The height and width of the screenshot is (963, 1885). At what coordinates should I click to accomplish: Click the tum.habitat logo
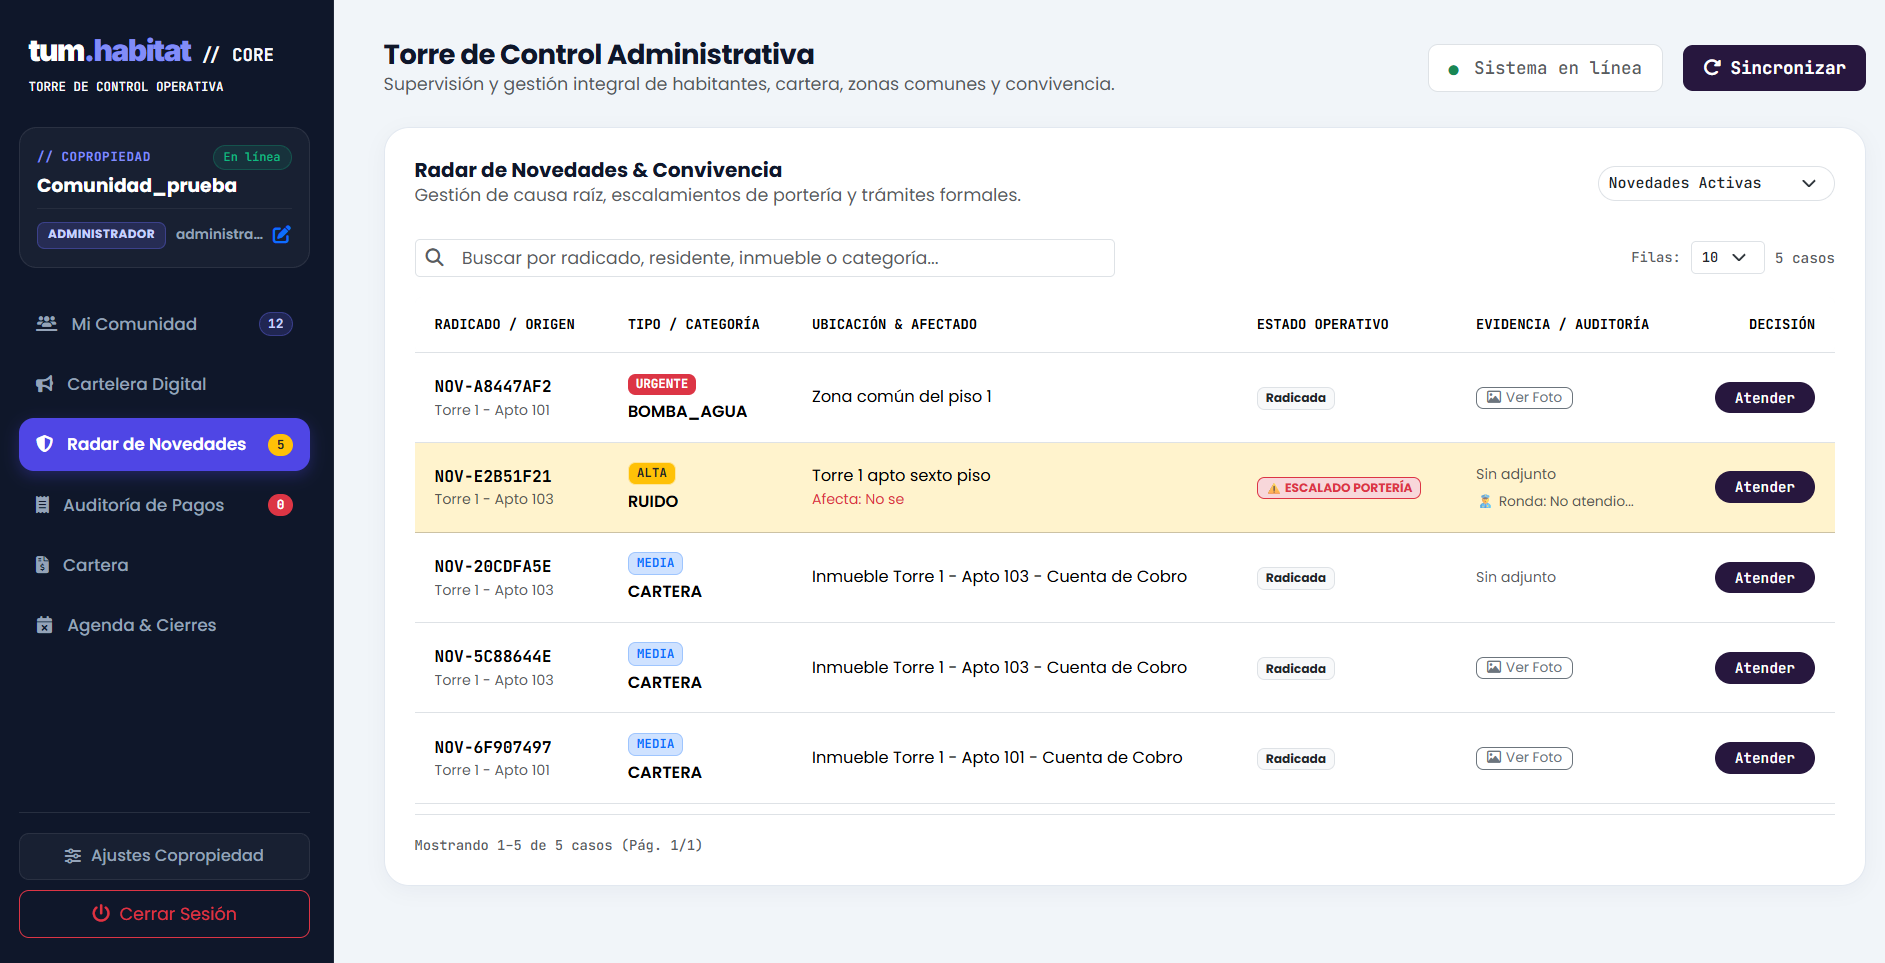click(x=110, y=51)
